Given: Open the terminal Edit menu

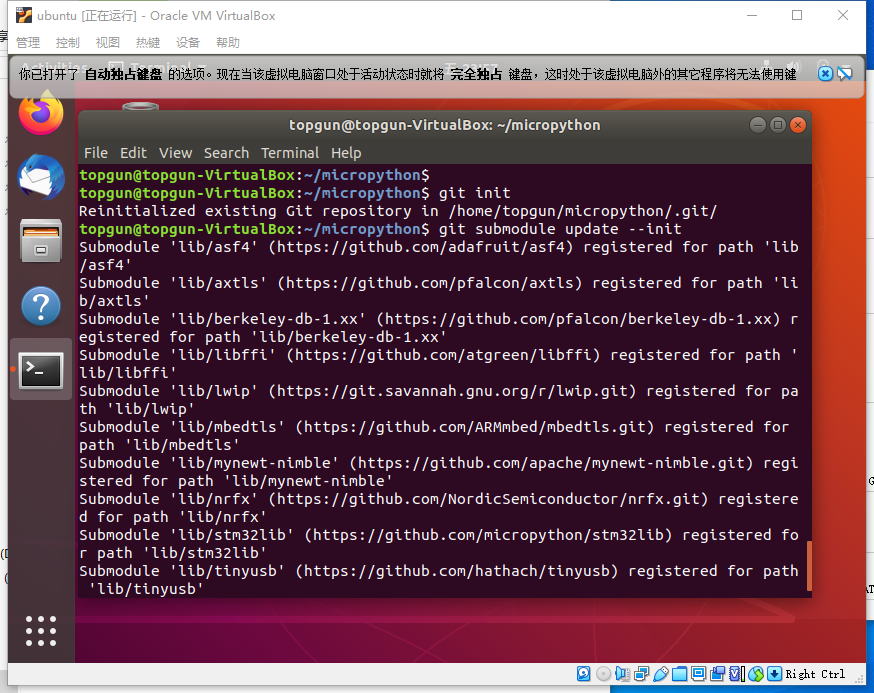Looking at the screenshot, I should (x=133, y=153).
